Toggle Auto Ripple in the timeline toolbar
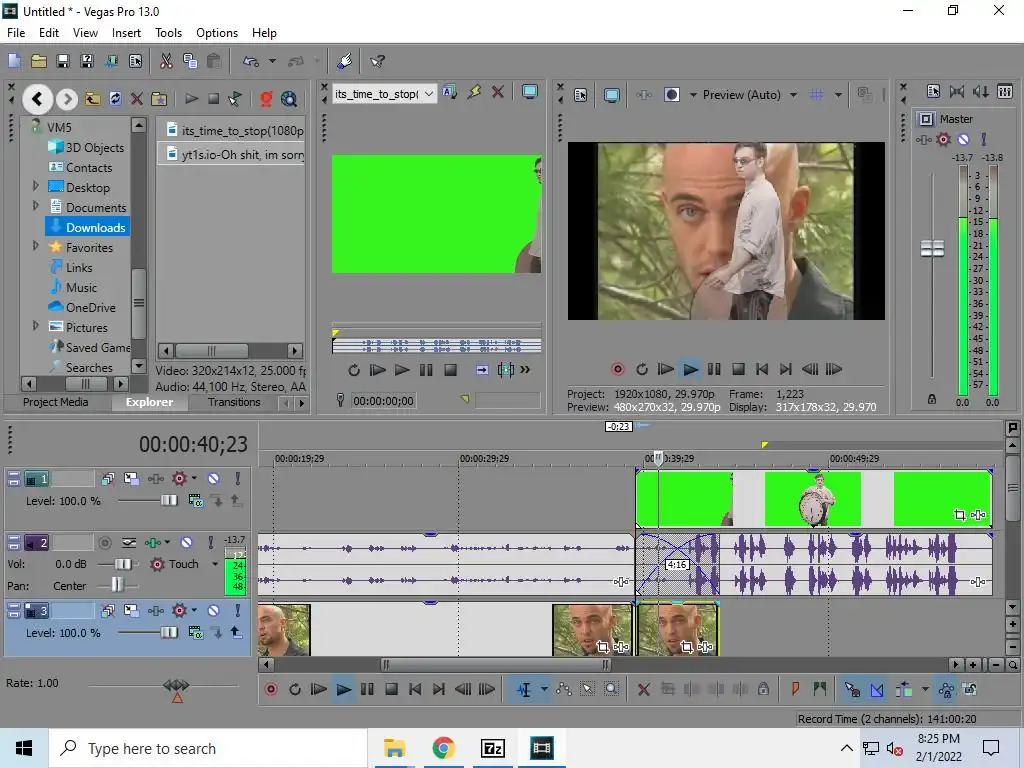The width and height of the screenshot is (1024, 768). click(x=904, y=689)
